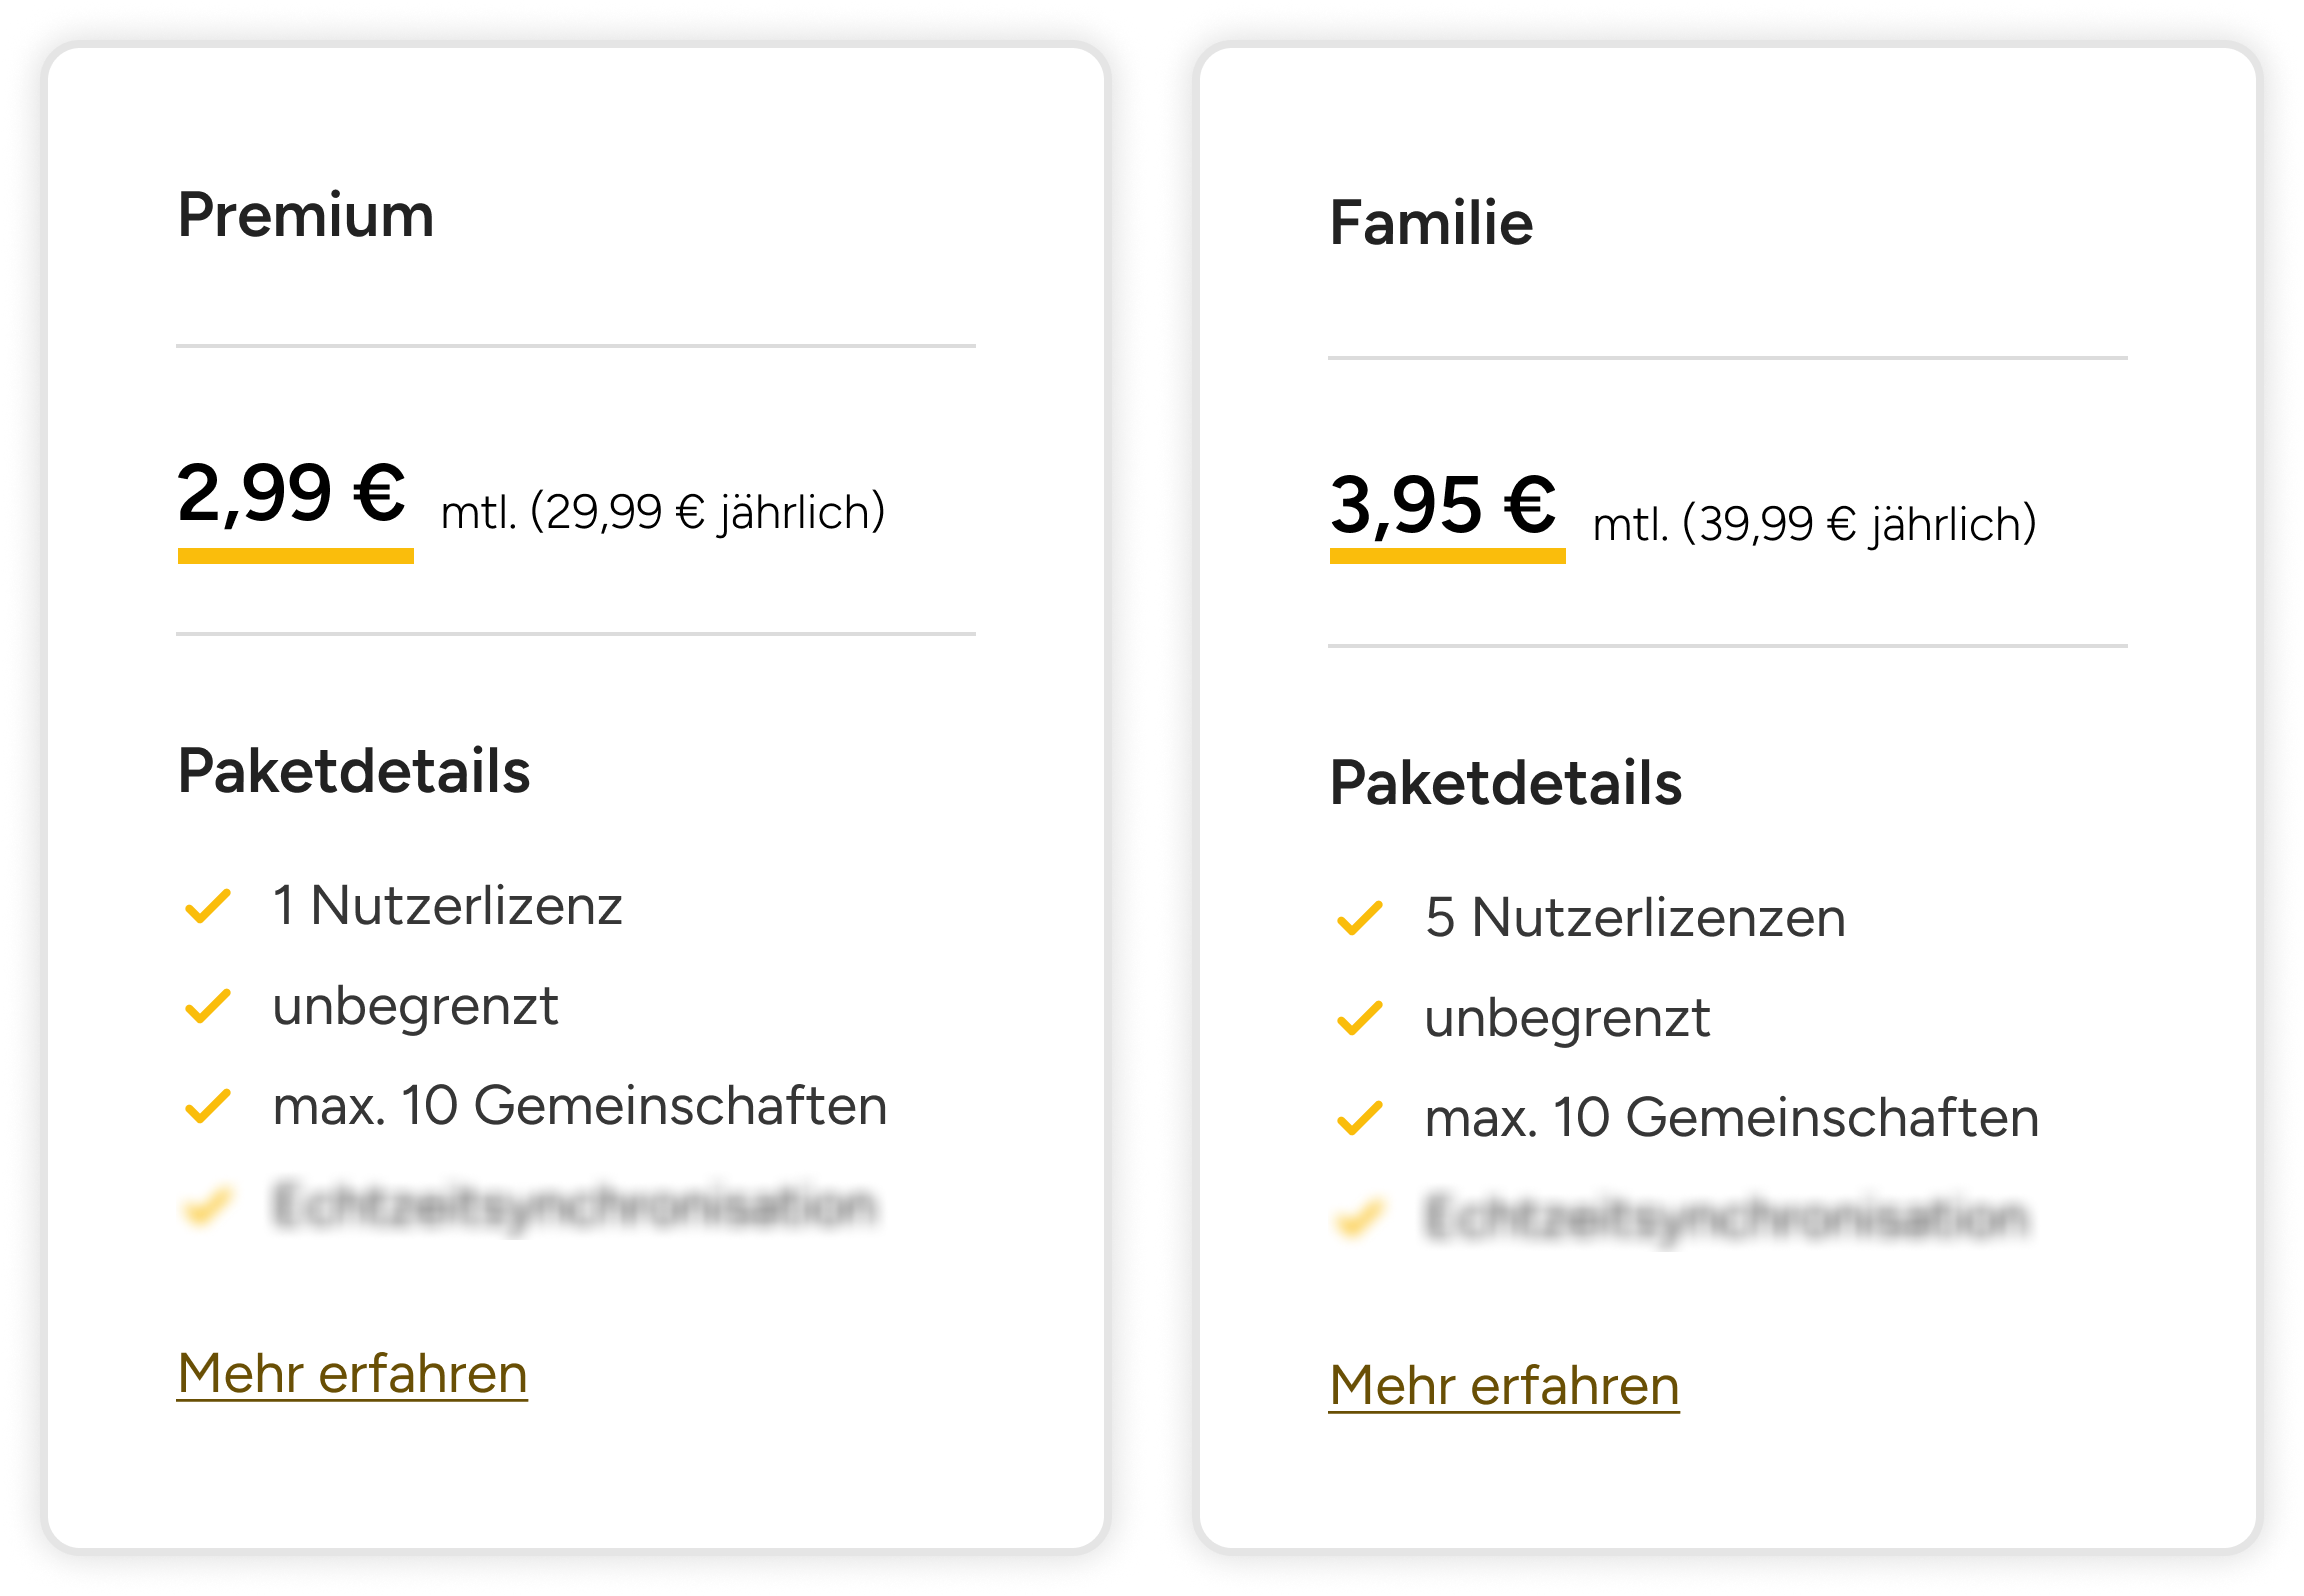Select the Premium plan title
The image size is (2304, 1596).
pos(306,215)
